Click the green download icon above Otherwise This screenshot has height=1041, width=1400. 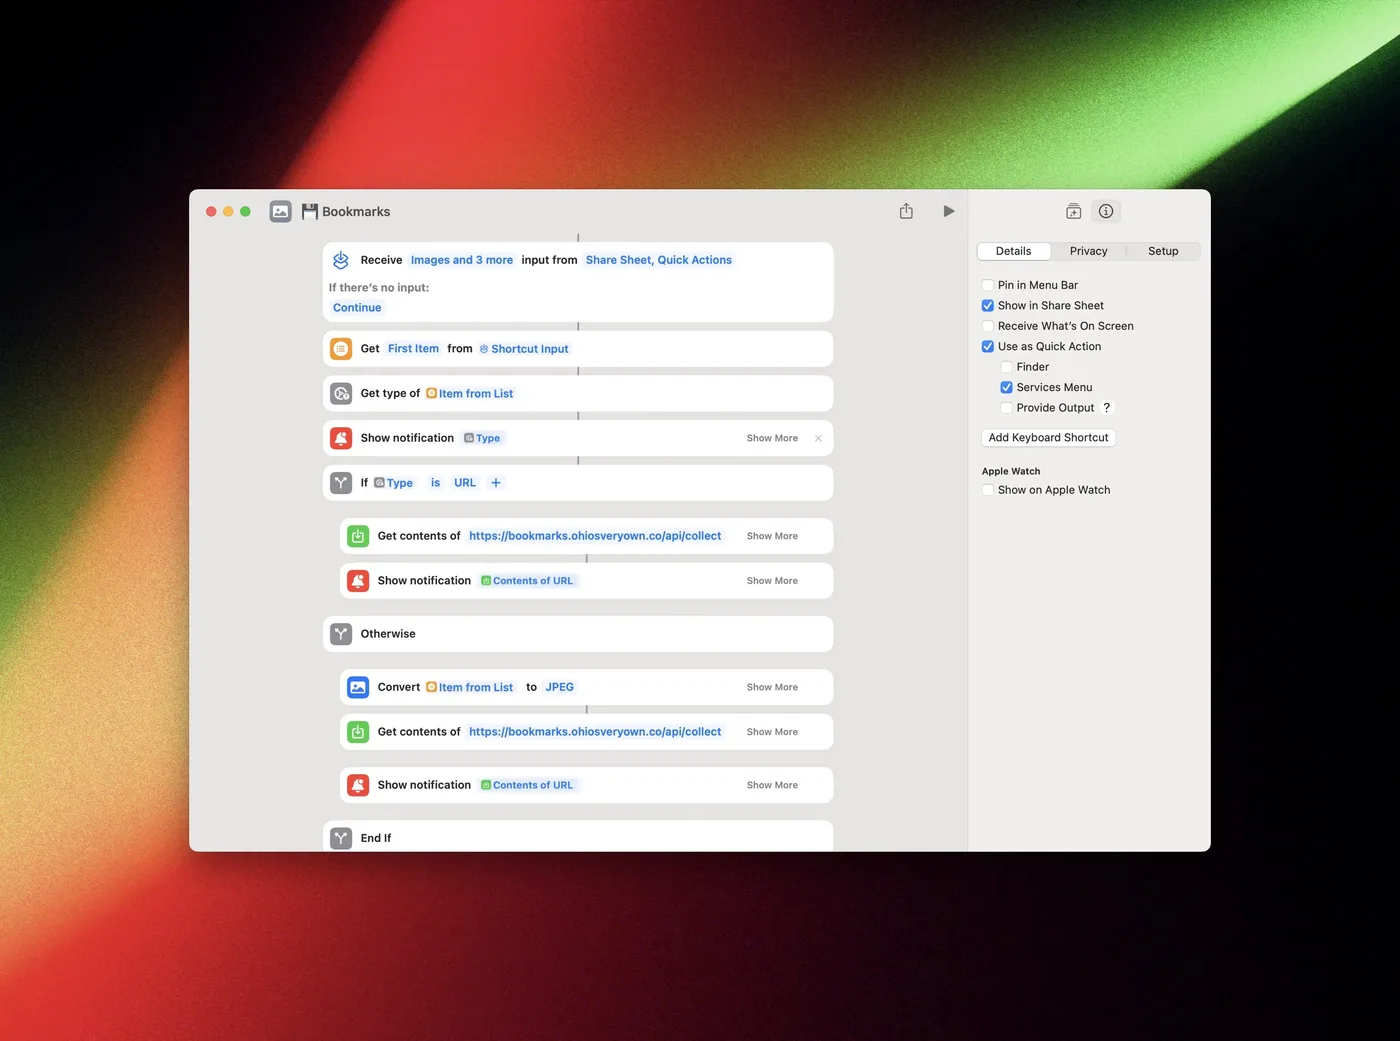358,536
